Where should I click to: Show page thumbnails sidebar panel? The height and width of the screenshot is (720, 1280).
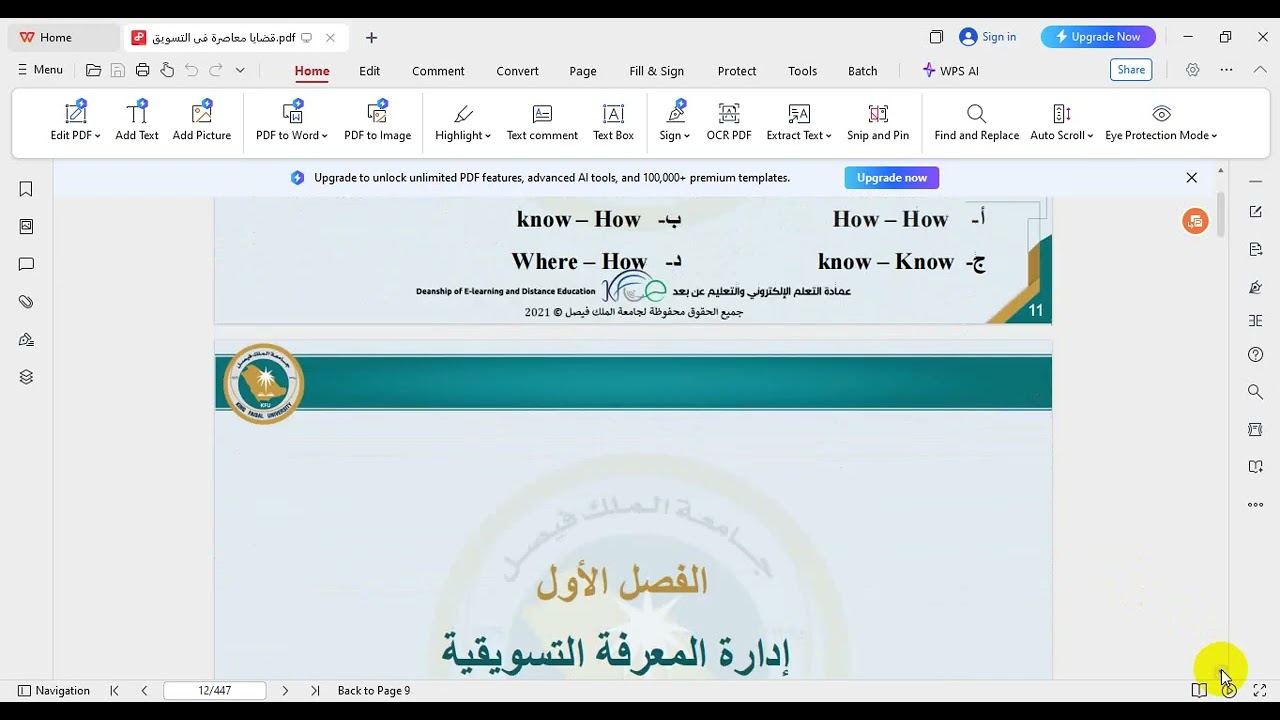click(x=26, y=227)
